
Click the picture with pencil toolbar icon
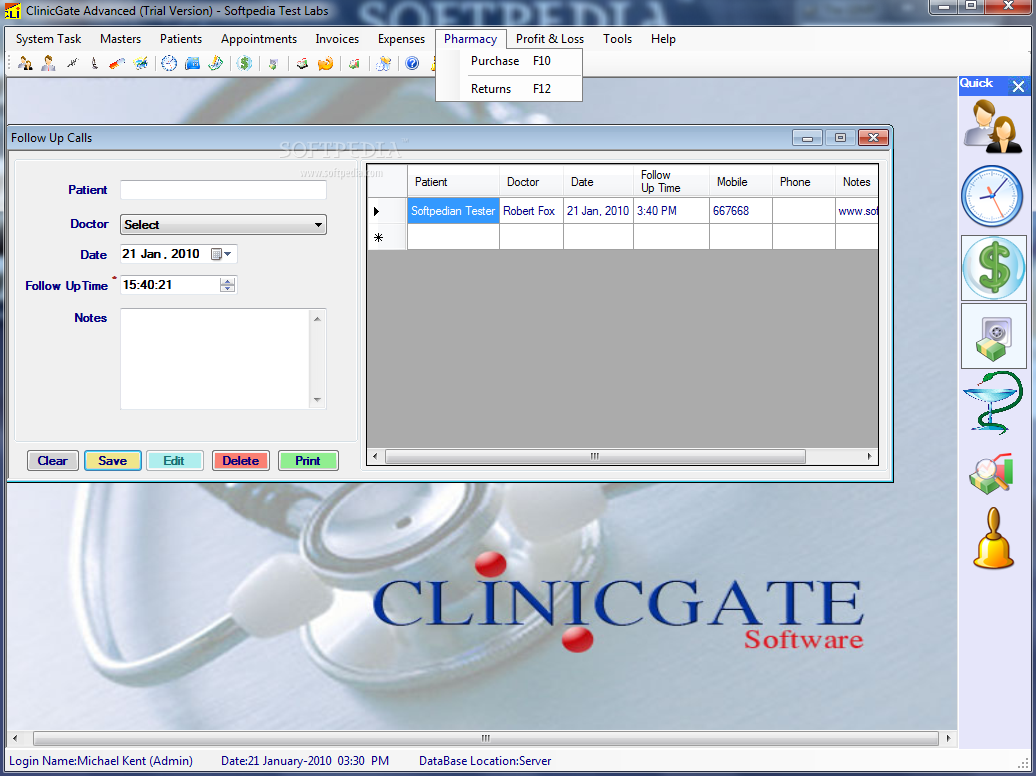point(141,63)
